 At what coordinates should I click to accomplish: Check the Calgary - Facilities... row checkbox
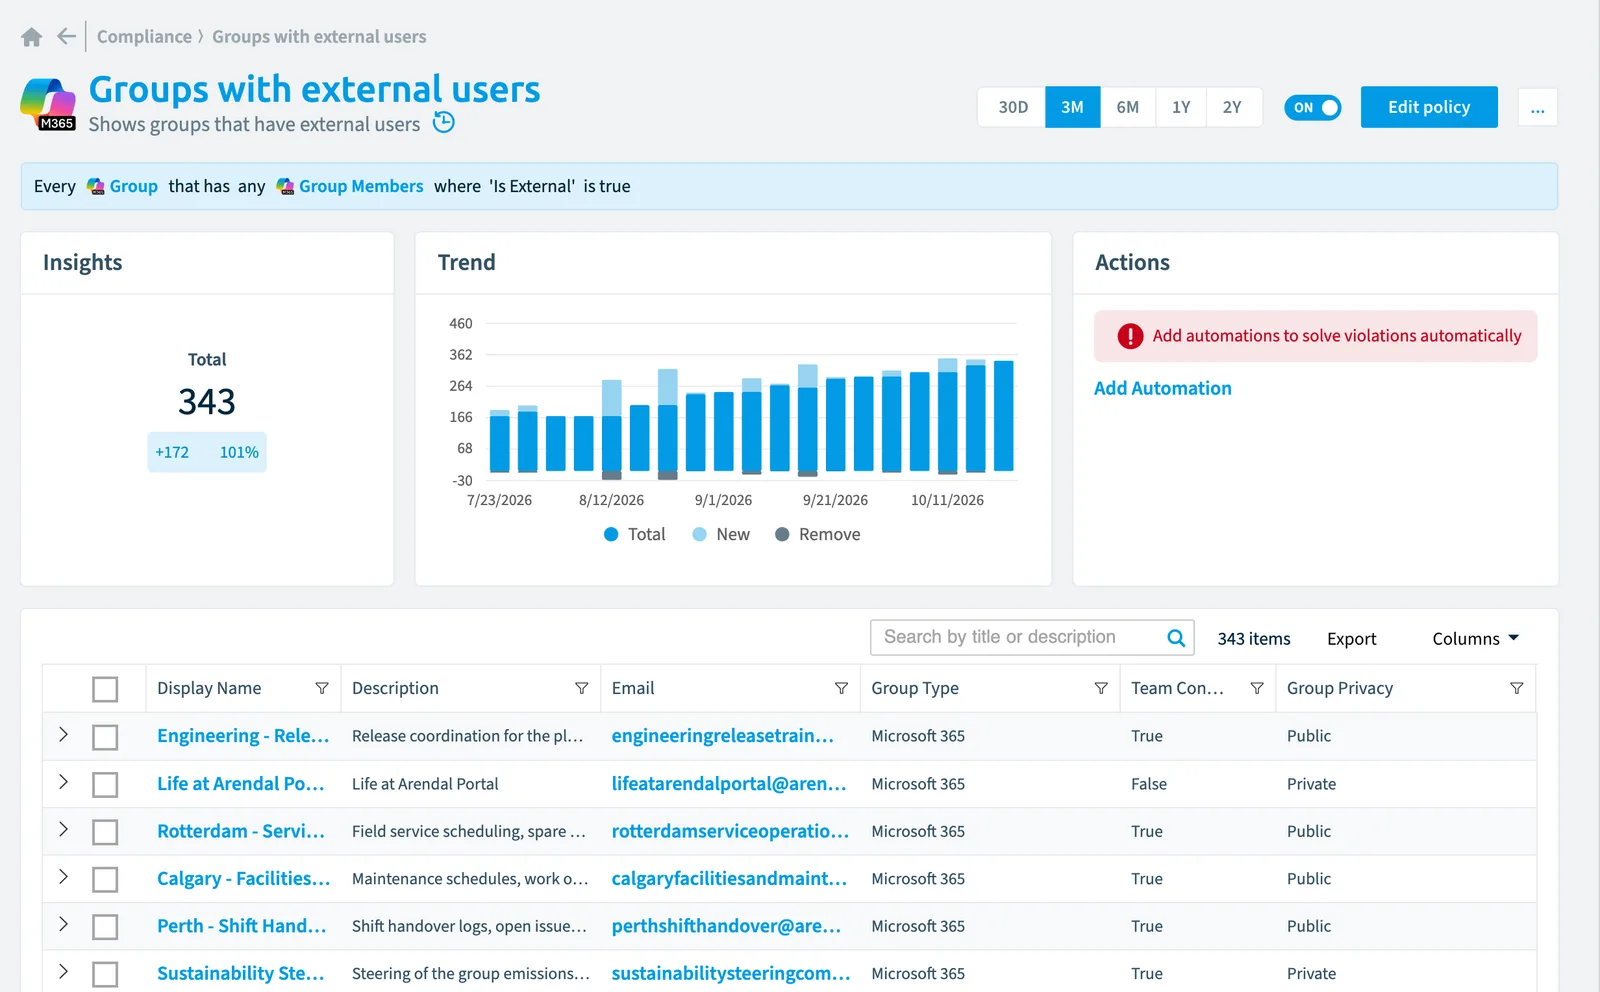tap(105, 879)
